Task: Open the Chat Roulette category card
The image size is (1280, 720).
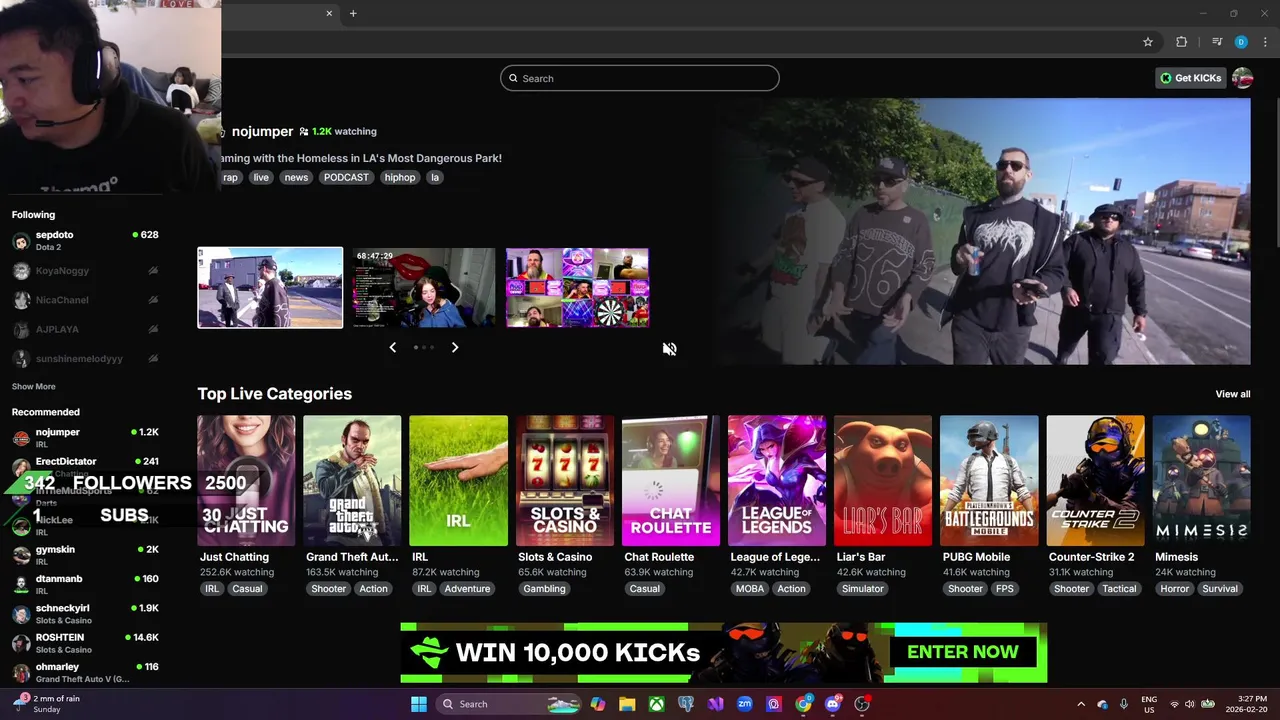Action: pos(671,481)
